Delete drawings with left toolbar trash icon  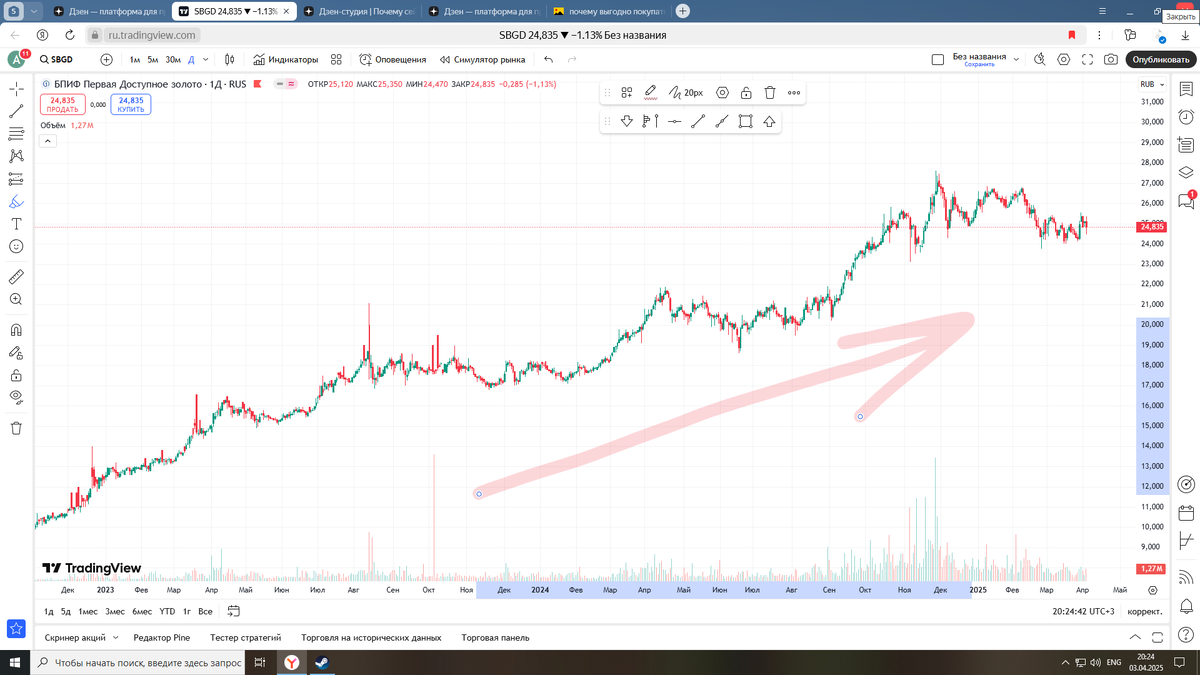tap(16, 428)
